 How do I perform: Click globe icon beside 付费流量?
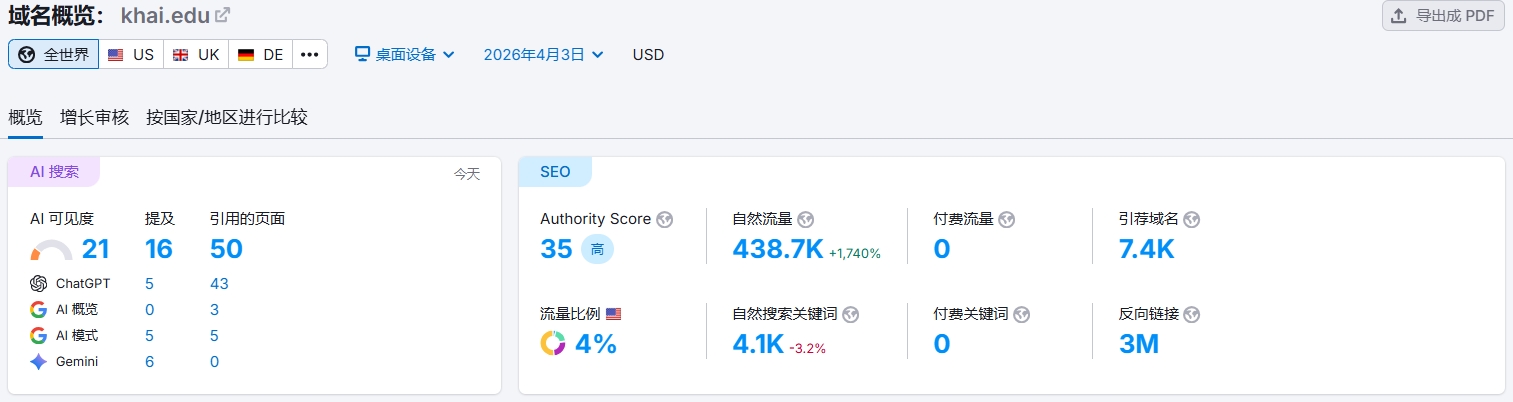click(x=1007, y=219)
